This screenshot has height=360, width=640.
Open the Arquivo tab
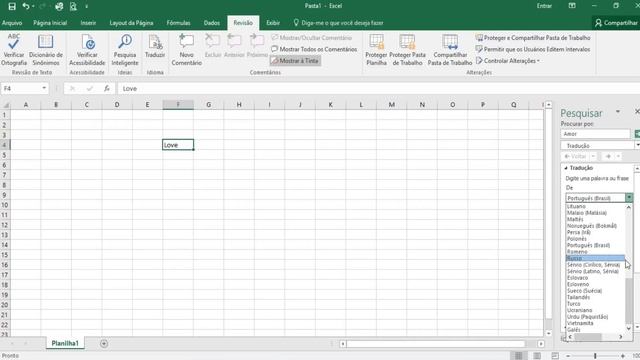point(12,23)
